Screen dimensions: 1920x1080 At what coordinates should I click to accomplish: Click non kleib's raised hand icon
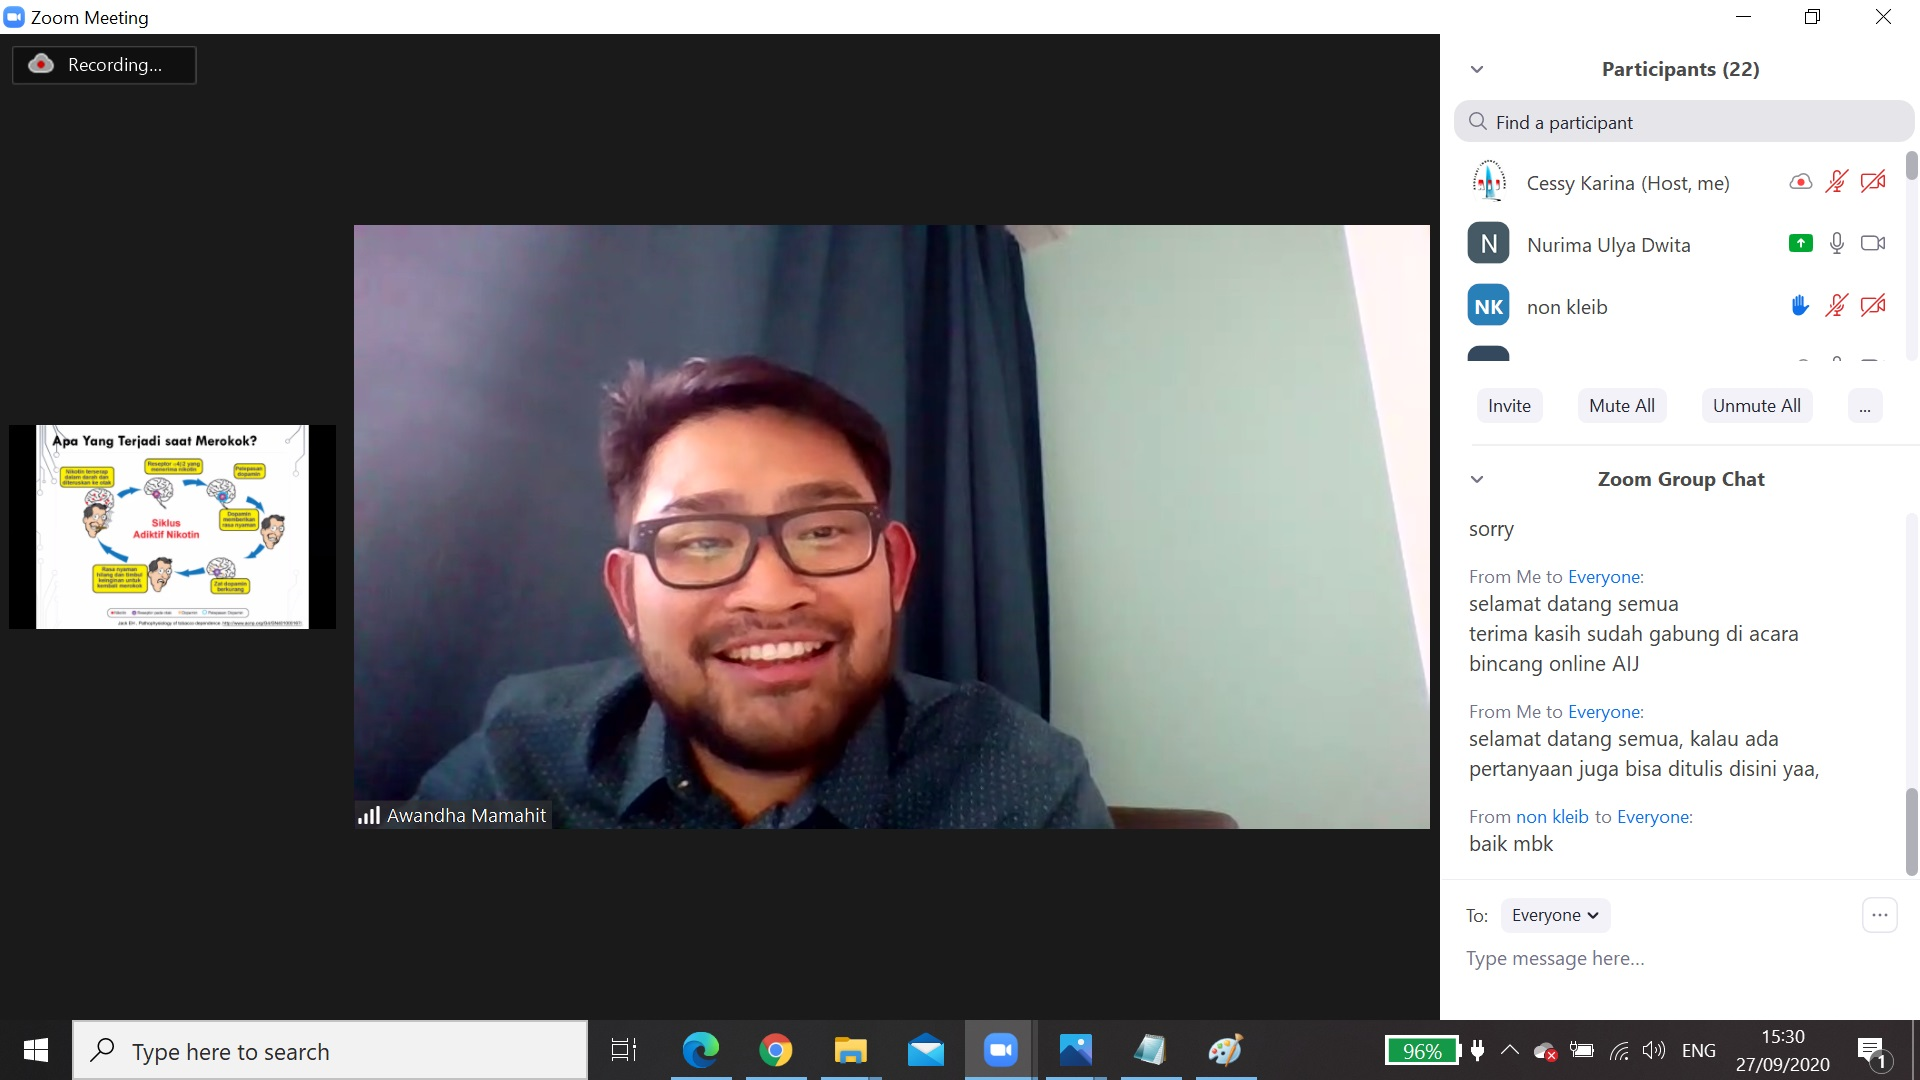(x=1800, y=306)
